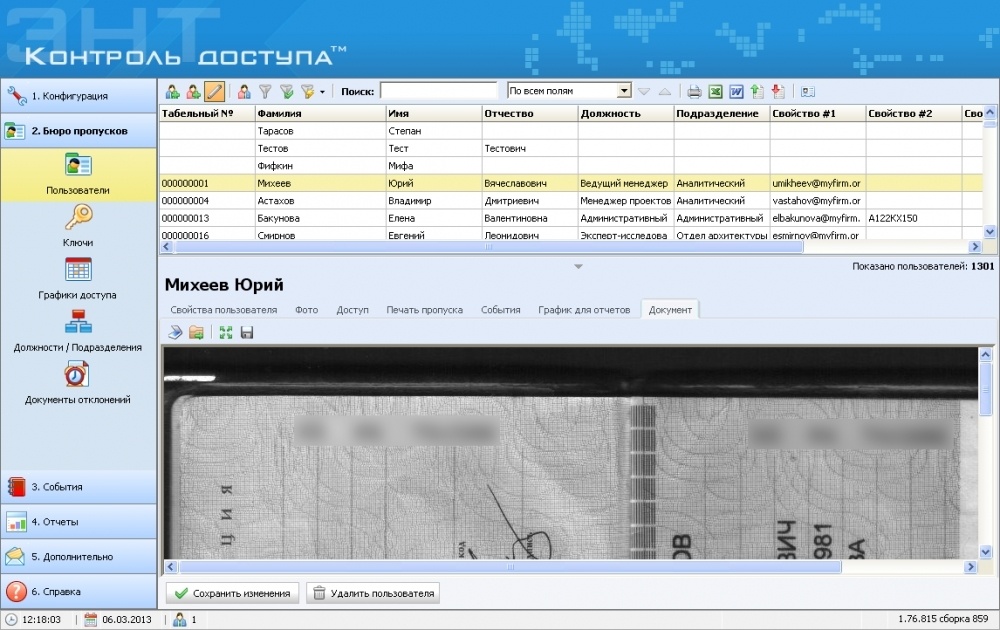Viewport: 1000px width, 630px height.
Task: Click the search next down arrow
Action: 644,92
